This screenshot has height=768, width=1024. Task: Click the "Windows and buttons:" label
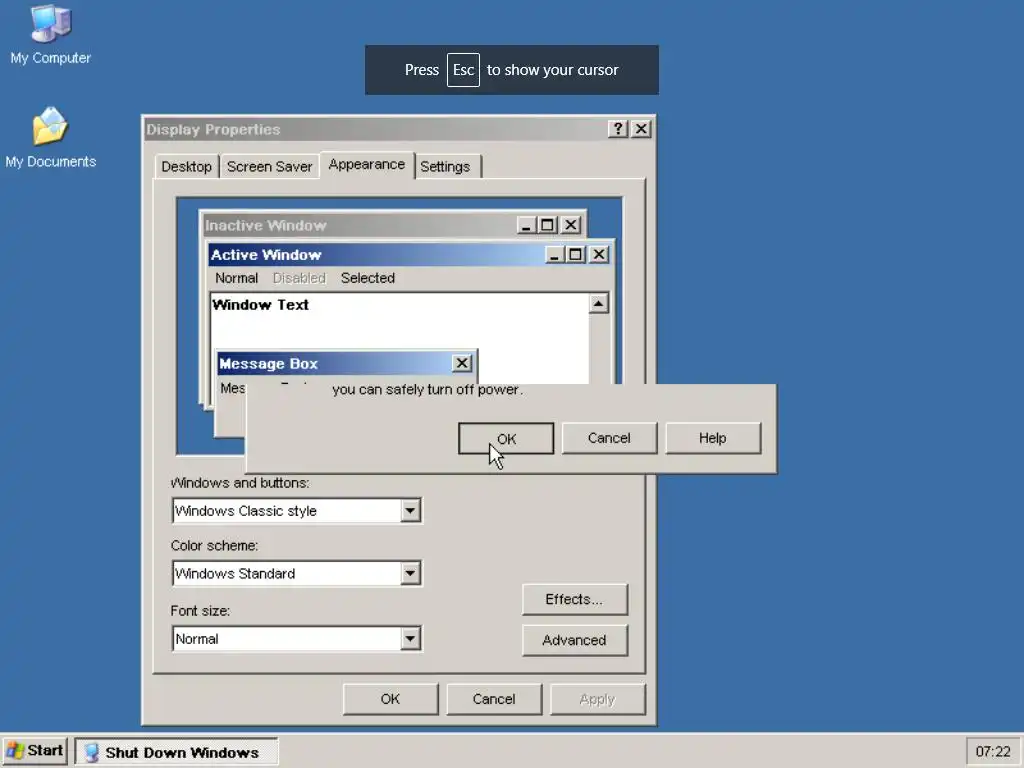pos(240,483)
